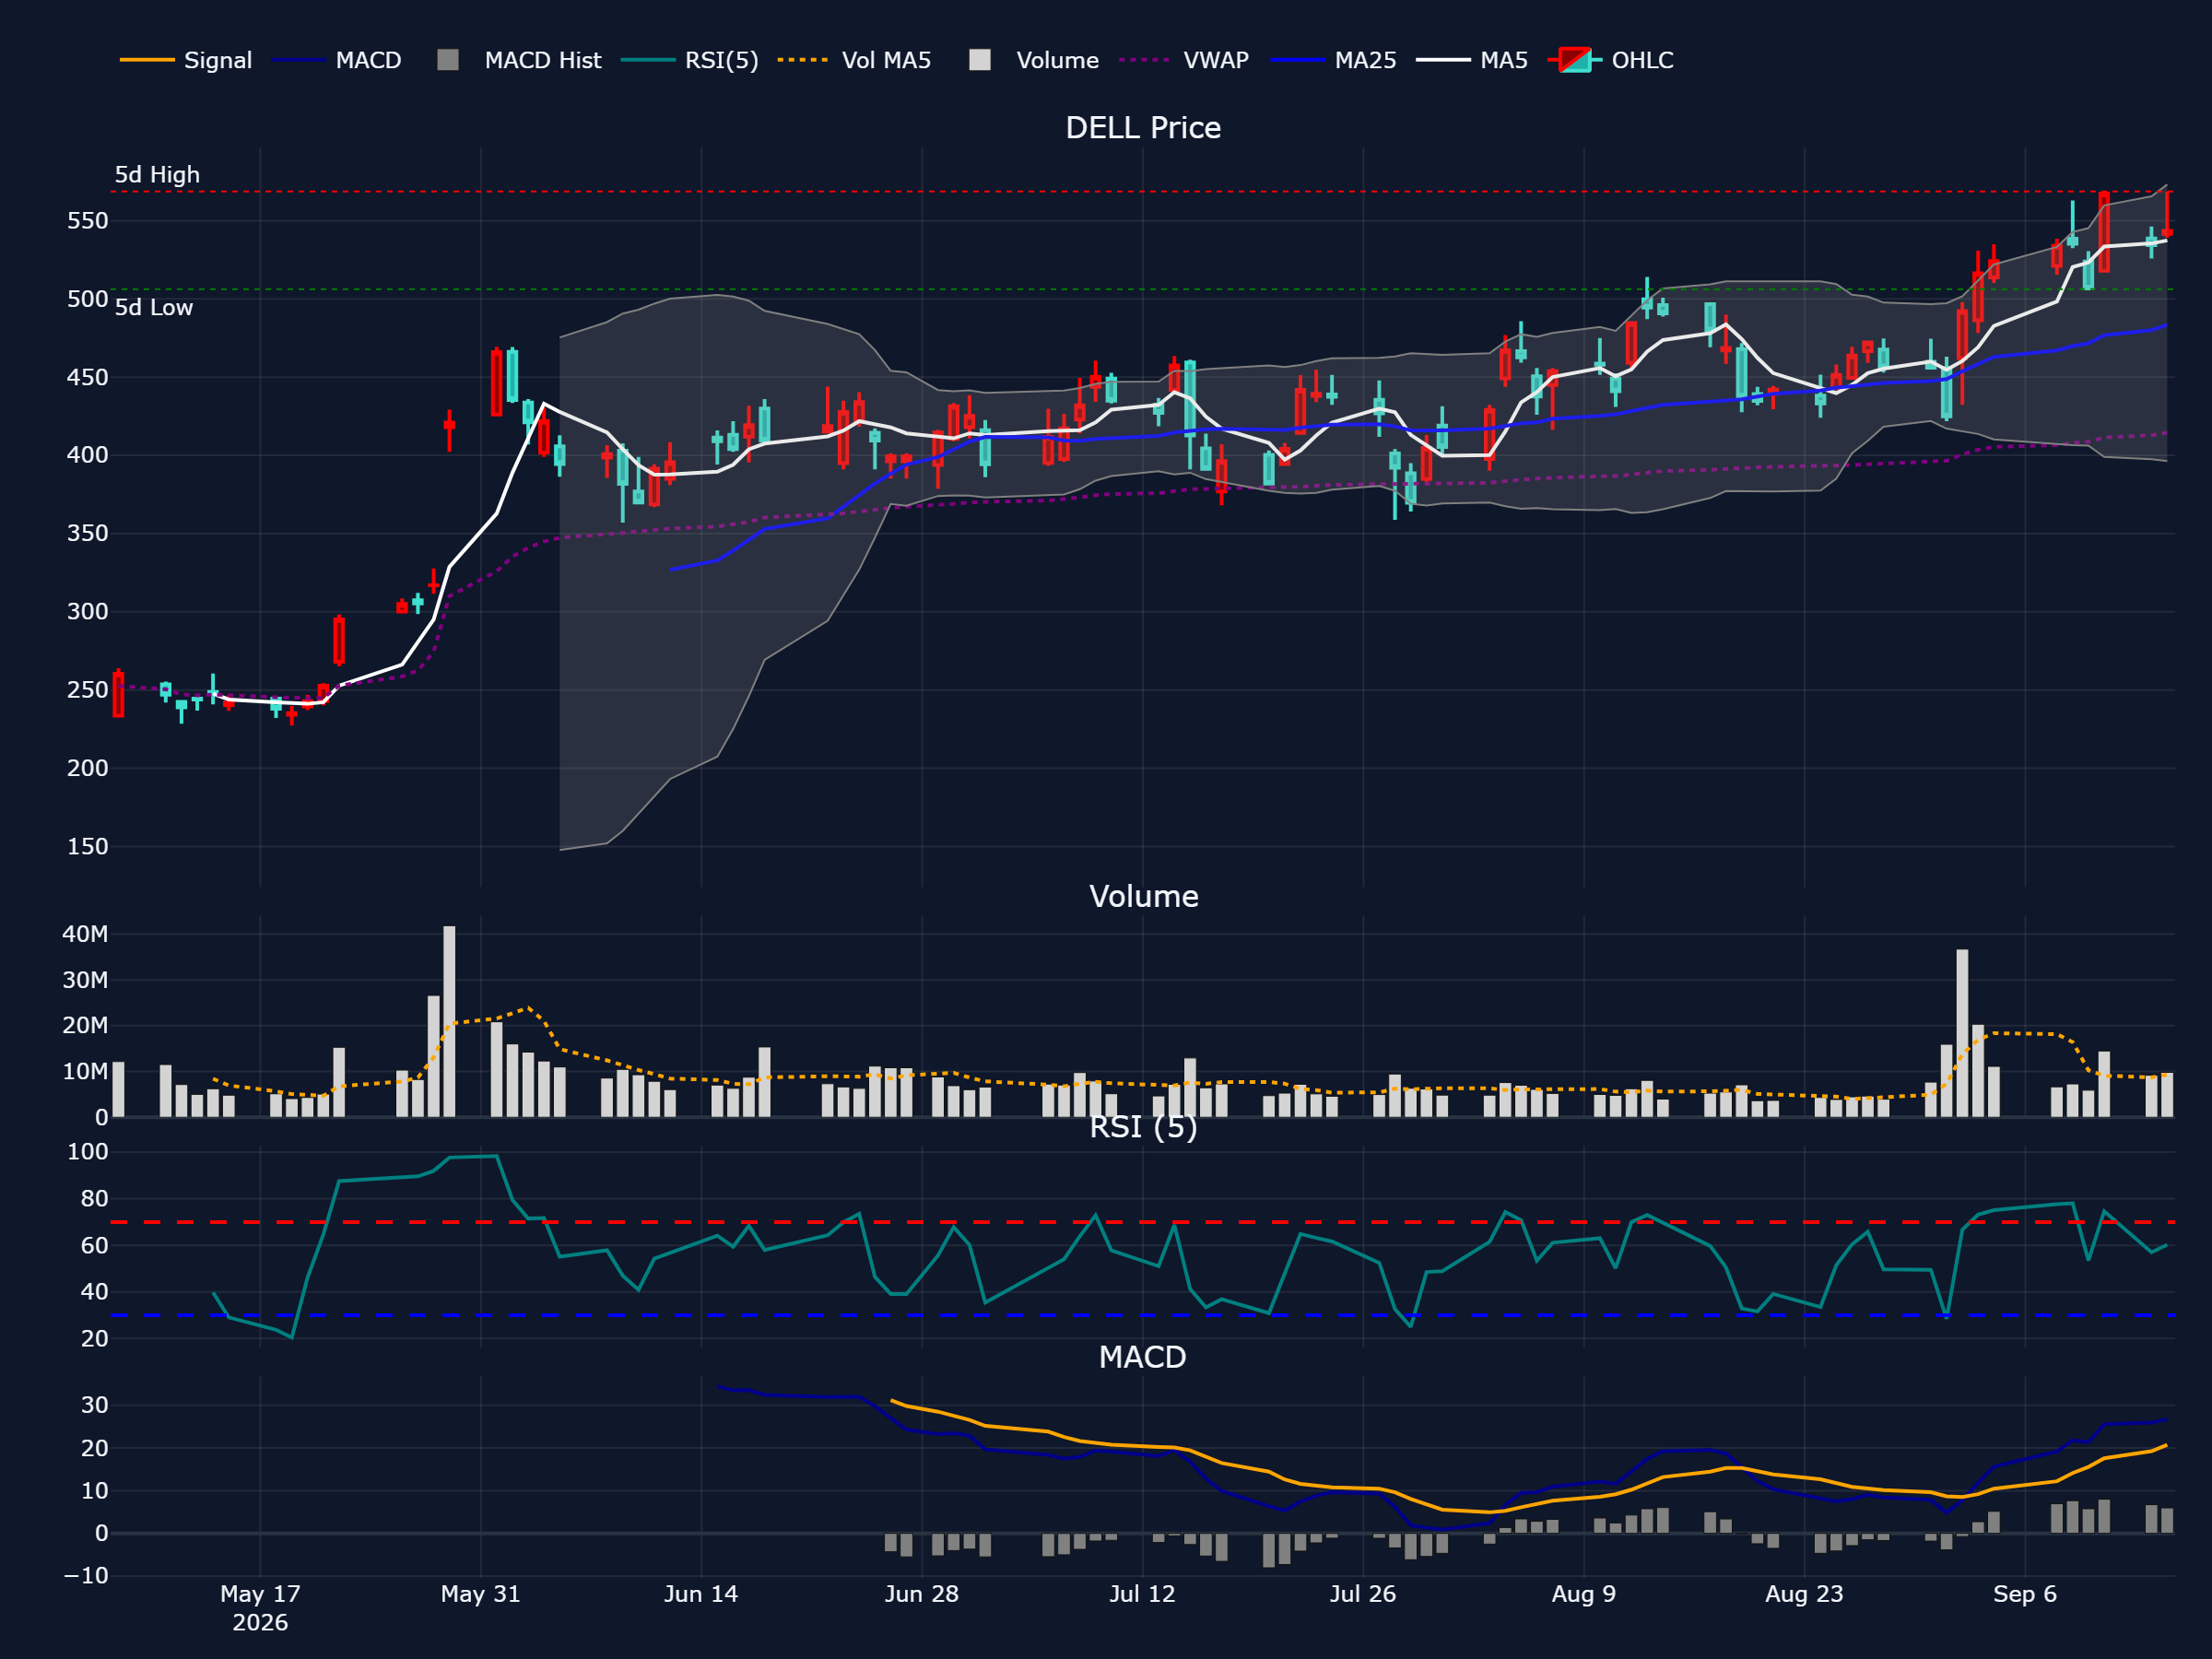Toggle the Signal legend entry
Screen dimensions: 2212x1659
(x=186, y=60)
